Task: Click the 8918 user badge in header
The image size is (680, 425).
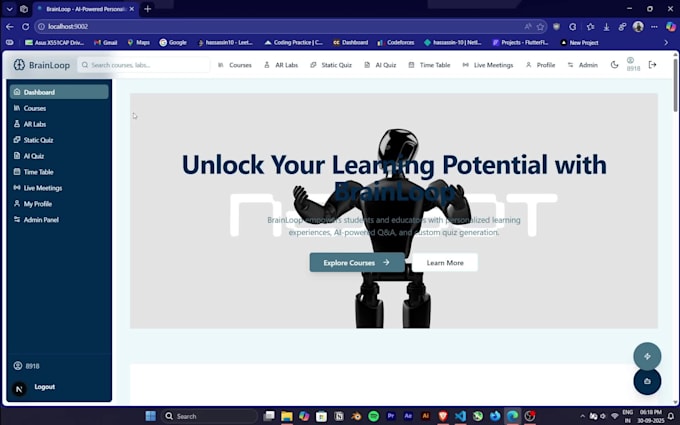Action: [633, 65]
